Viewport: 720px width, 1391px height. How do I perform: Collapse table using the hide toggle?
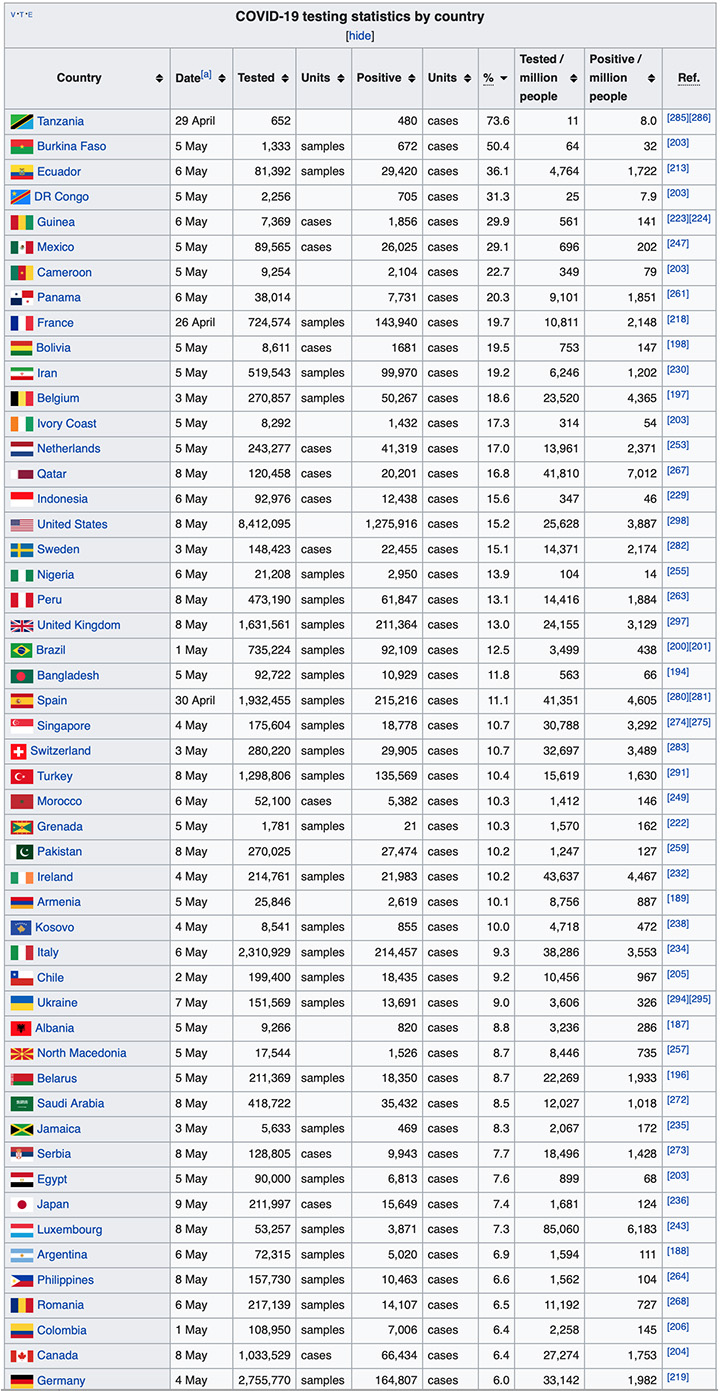pyautogui.click(x=360, y=35)
